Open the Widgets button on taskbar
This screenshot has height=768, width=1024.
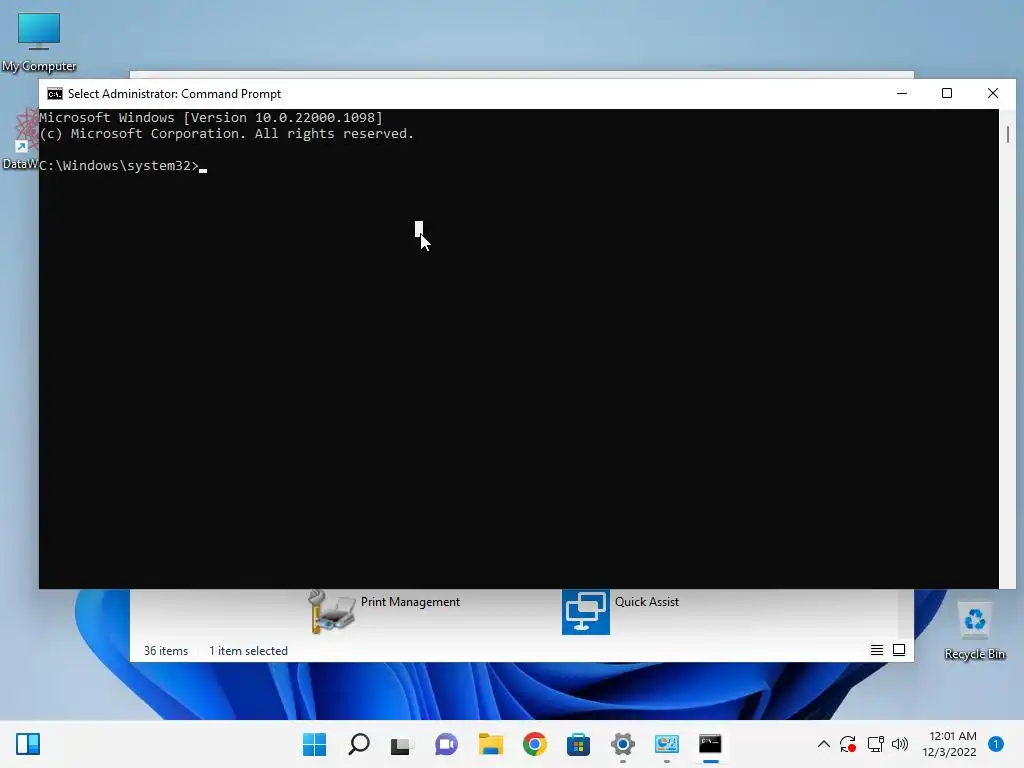point(28,744)
